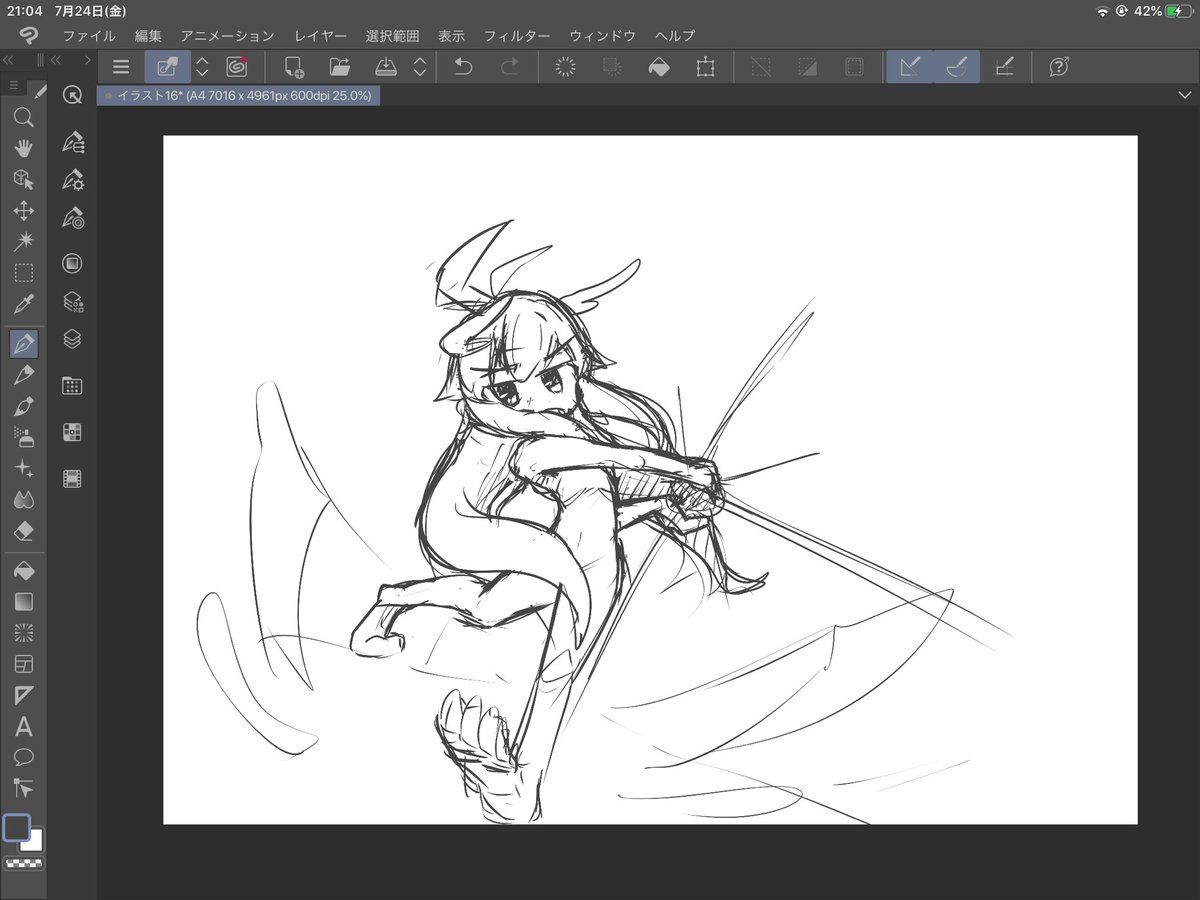Select the Eyedropper tool
The width and height of the screenshot is (1200, 900).
pyautogui.click(x=24, y=303)
